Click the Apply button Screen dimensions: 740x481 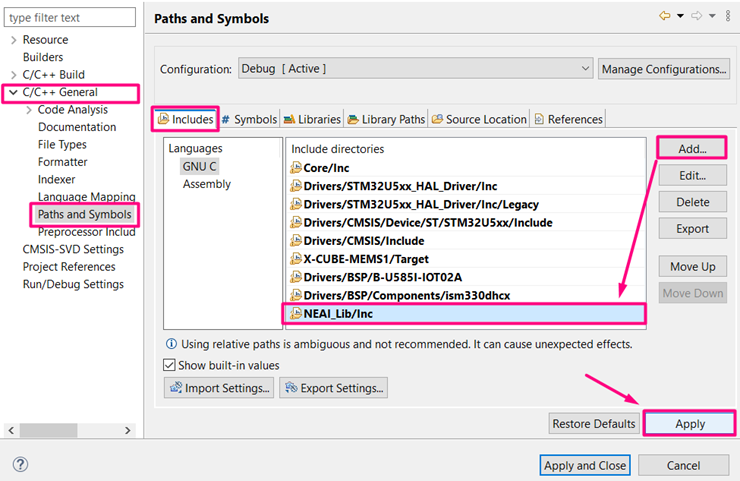(690, 423)
